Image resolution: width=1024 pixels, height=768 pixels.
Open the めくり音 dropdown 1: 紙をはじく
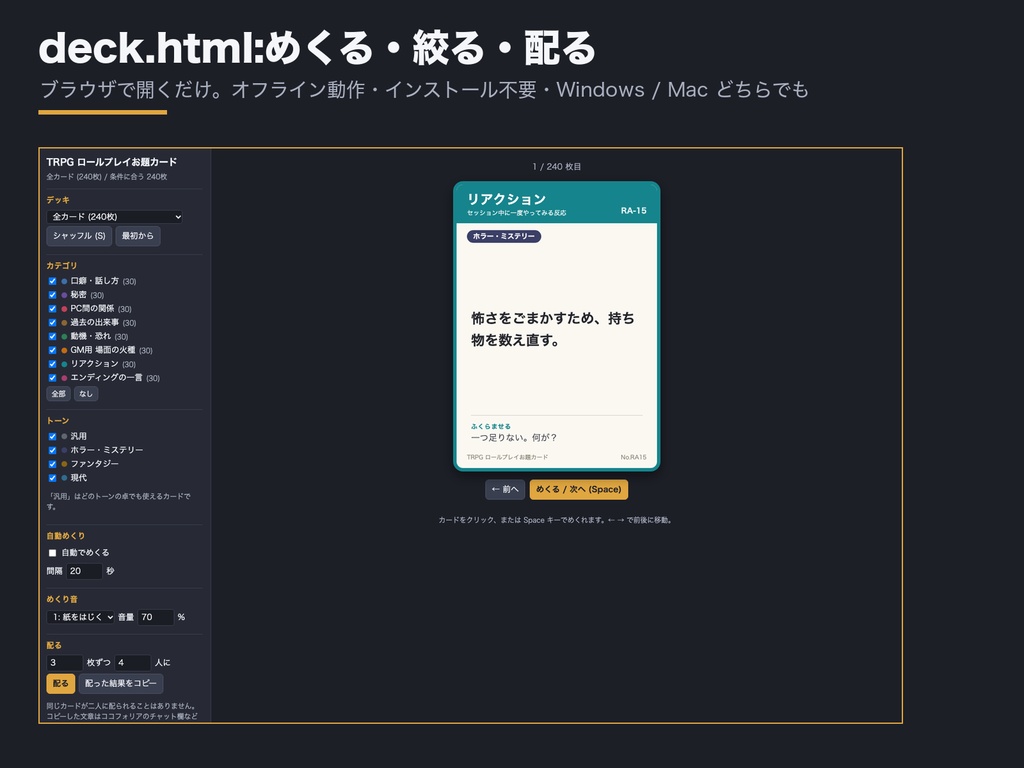click(80, 617)
